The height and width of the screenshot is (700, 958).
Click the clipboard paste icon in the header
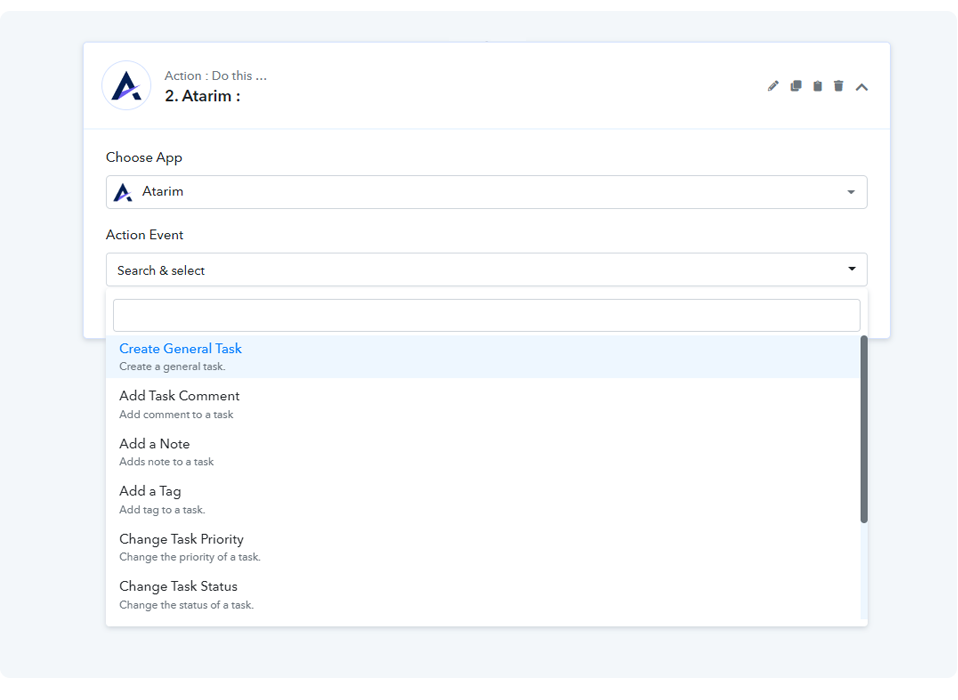coord(817,86)
